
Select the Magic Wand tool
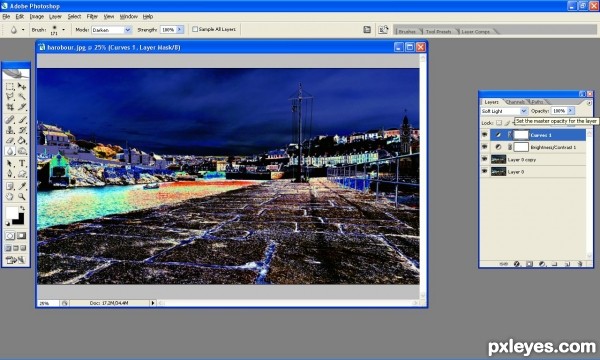point(22,96)
